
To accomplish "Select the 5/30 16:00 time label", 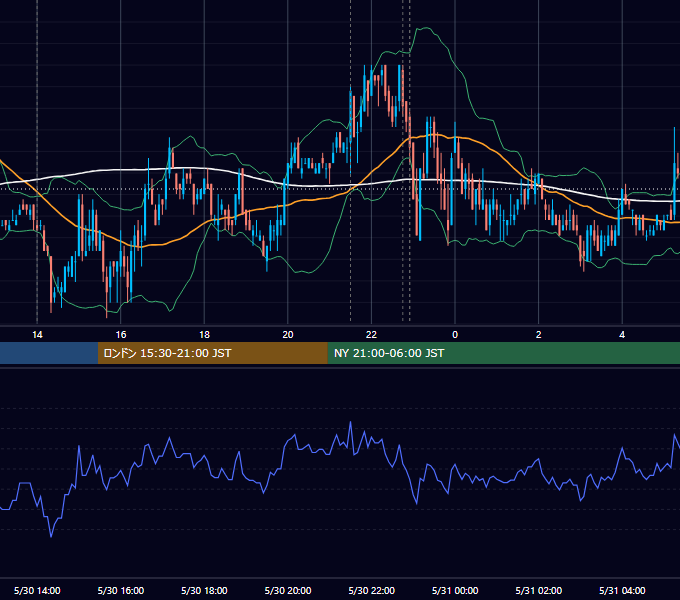I will click(121, 590).
